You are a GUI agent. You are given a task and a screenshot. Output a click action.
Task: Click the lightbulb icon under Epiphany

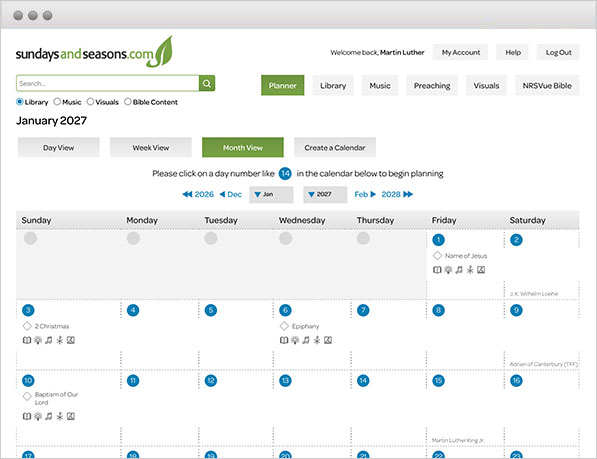click(x=295, y=340)
